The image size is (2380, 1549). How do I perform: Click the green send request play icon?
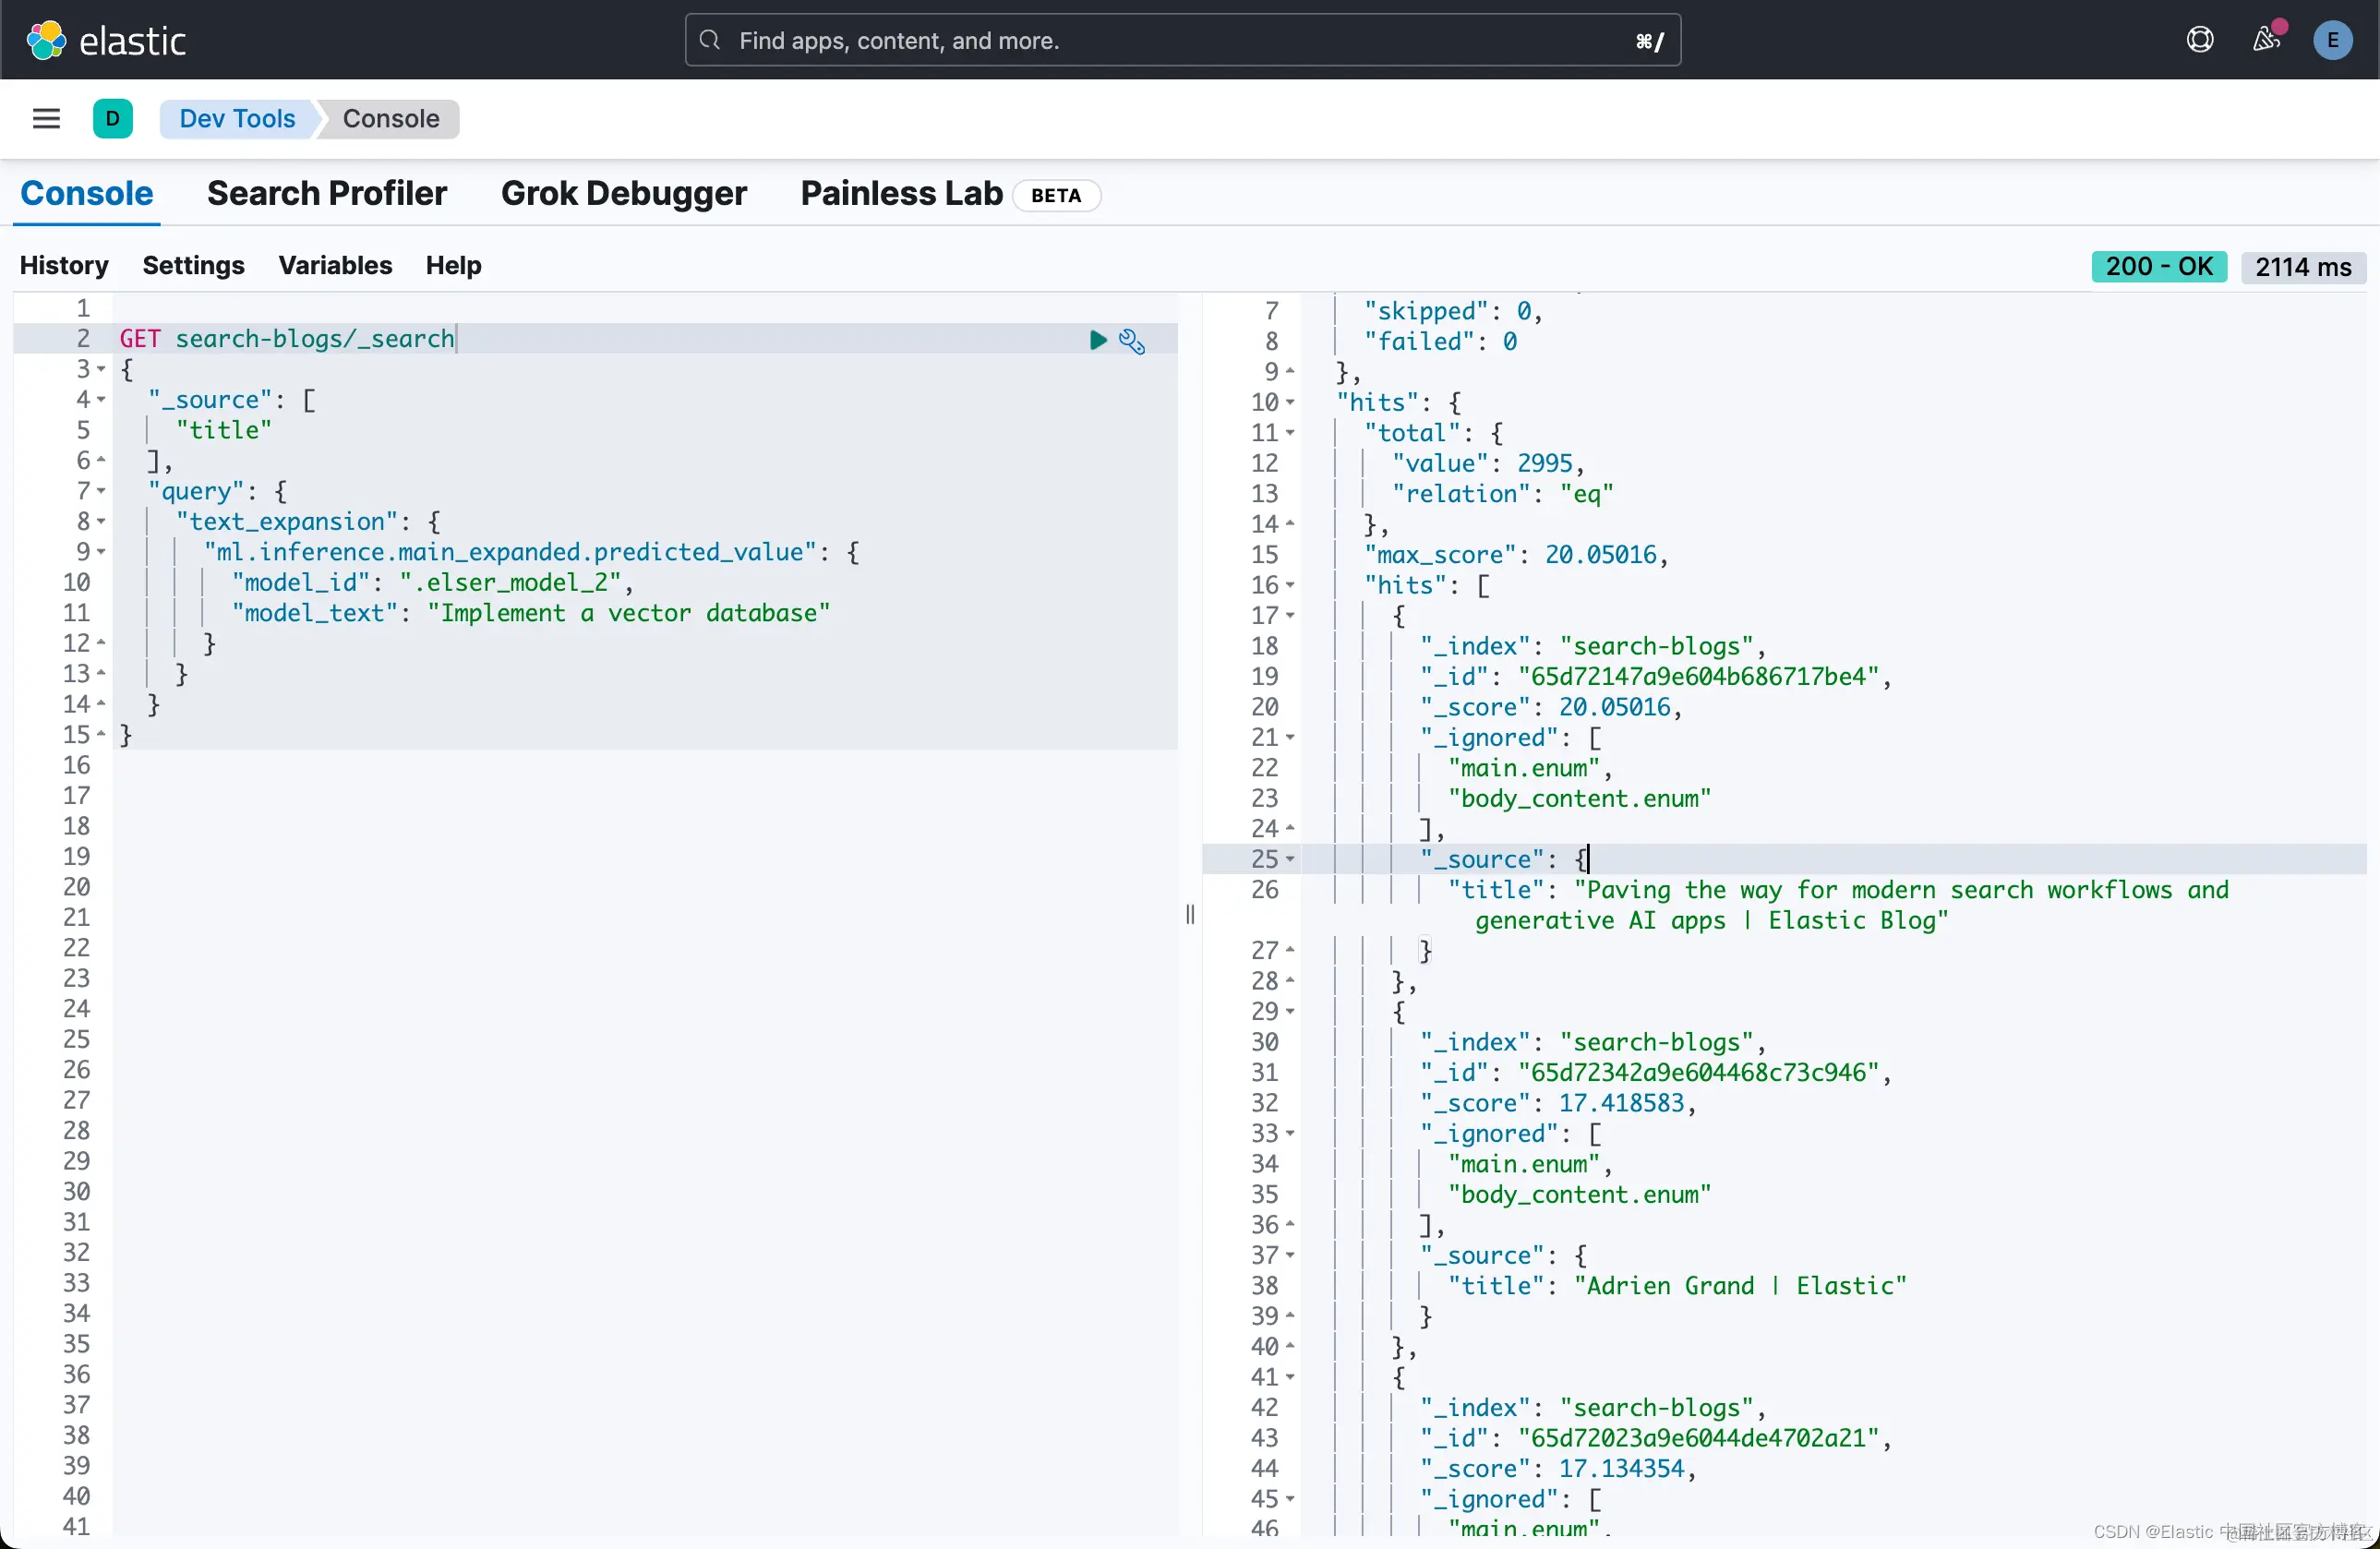(x=1097, y=340)
